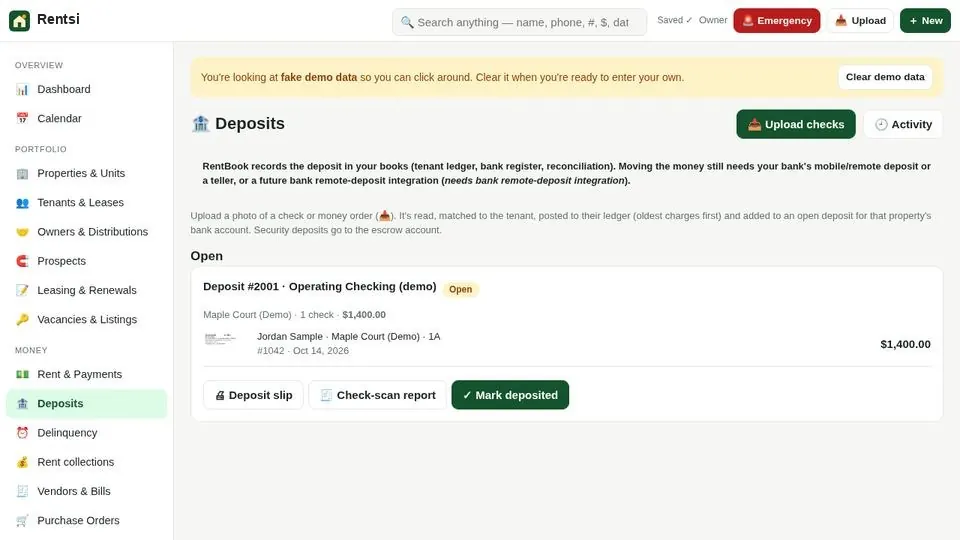Click the Leasing & Renewals memo icon
This screenshot has height=540, width=960.
click(x=22, y=290)
